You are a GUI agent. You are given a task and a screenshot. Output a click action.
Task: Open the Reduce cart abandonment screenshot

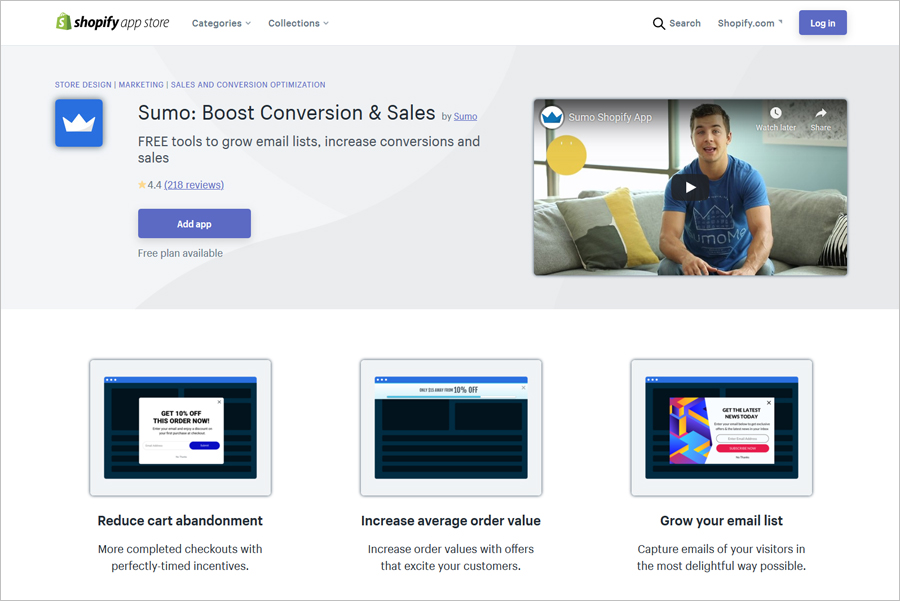point(180,428)
